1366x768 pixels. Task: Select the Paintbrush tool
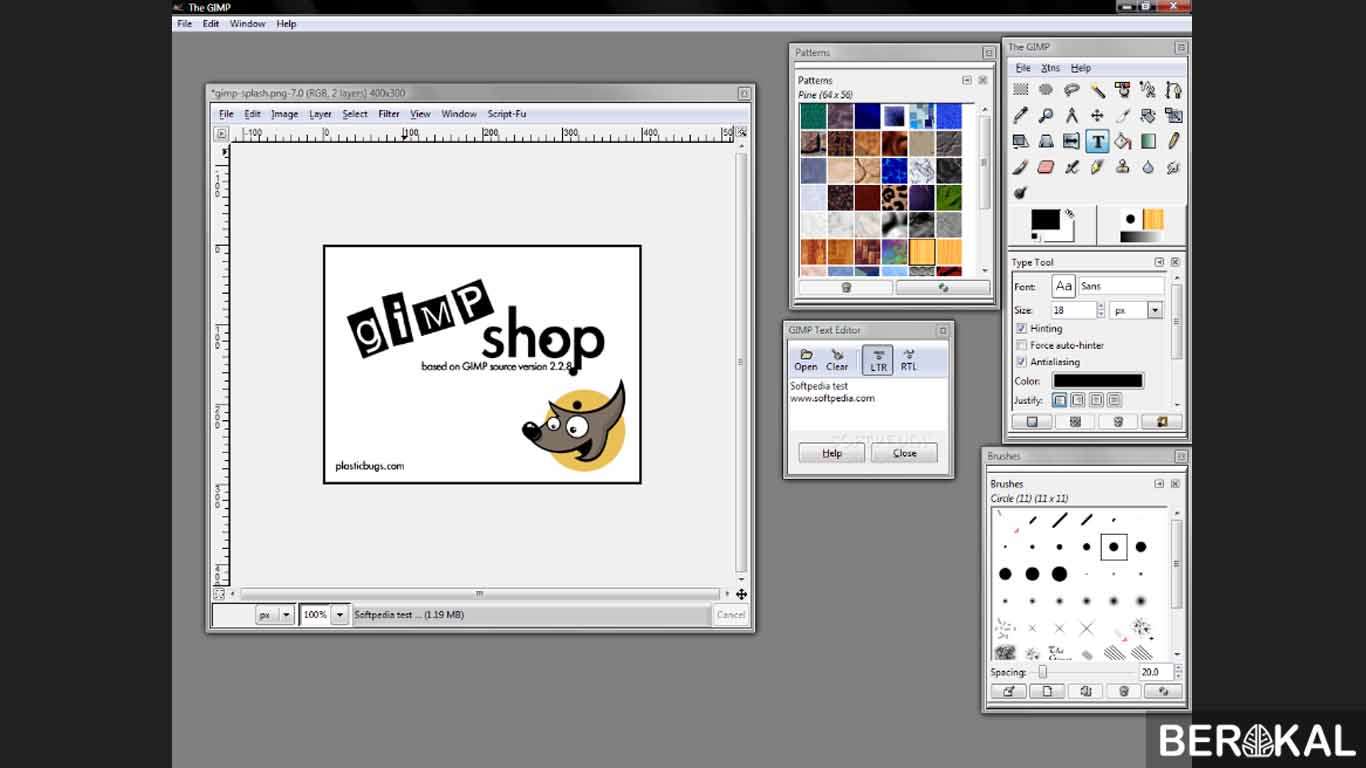[x=1020, y=167]
